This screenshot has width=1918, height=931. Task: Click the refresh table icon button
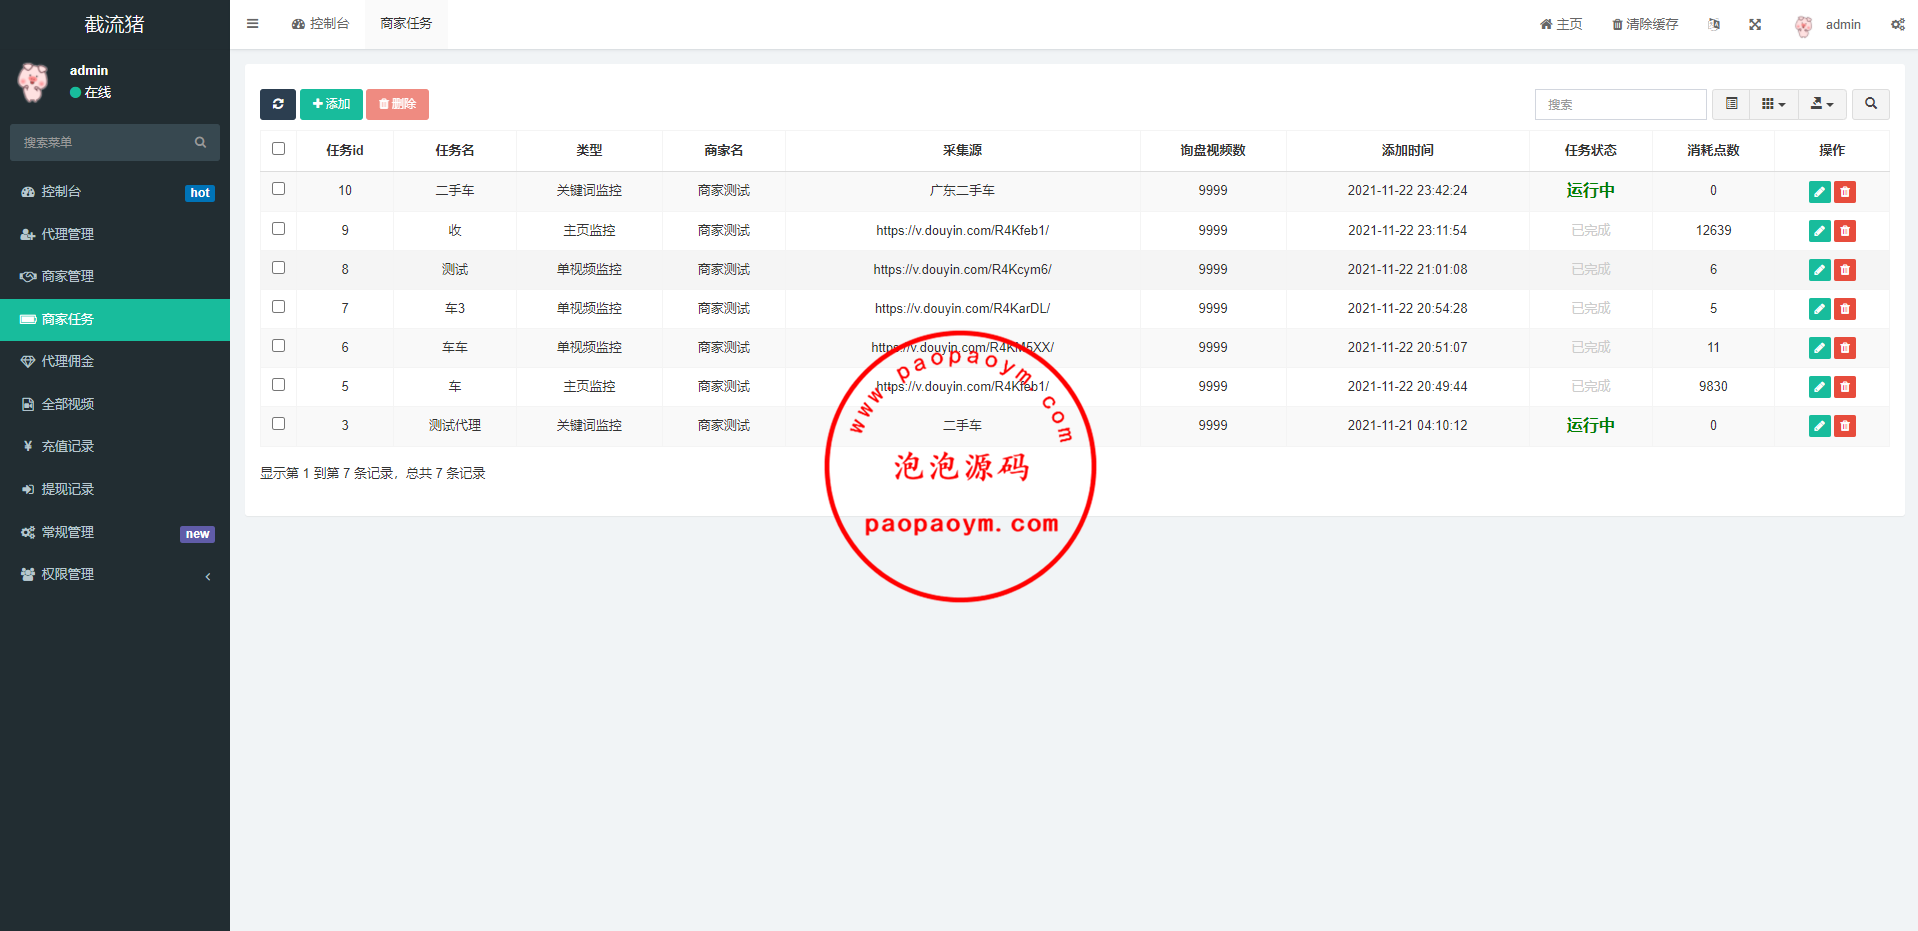pyautogui.click(x=277, y=104)
